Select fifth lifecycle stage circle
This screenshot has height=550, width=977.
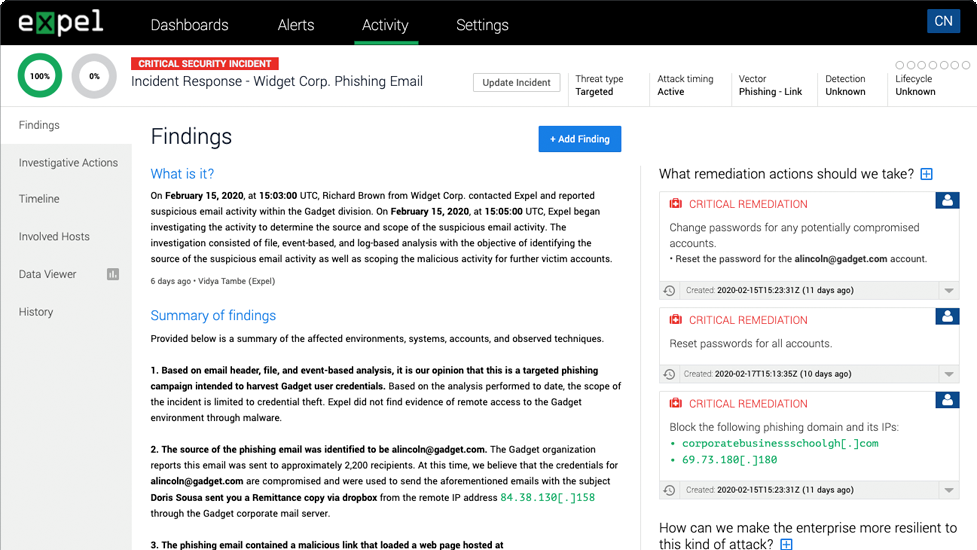click(x=944, y=65)
